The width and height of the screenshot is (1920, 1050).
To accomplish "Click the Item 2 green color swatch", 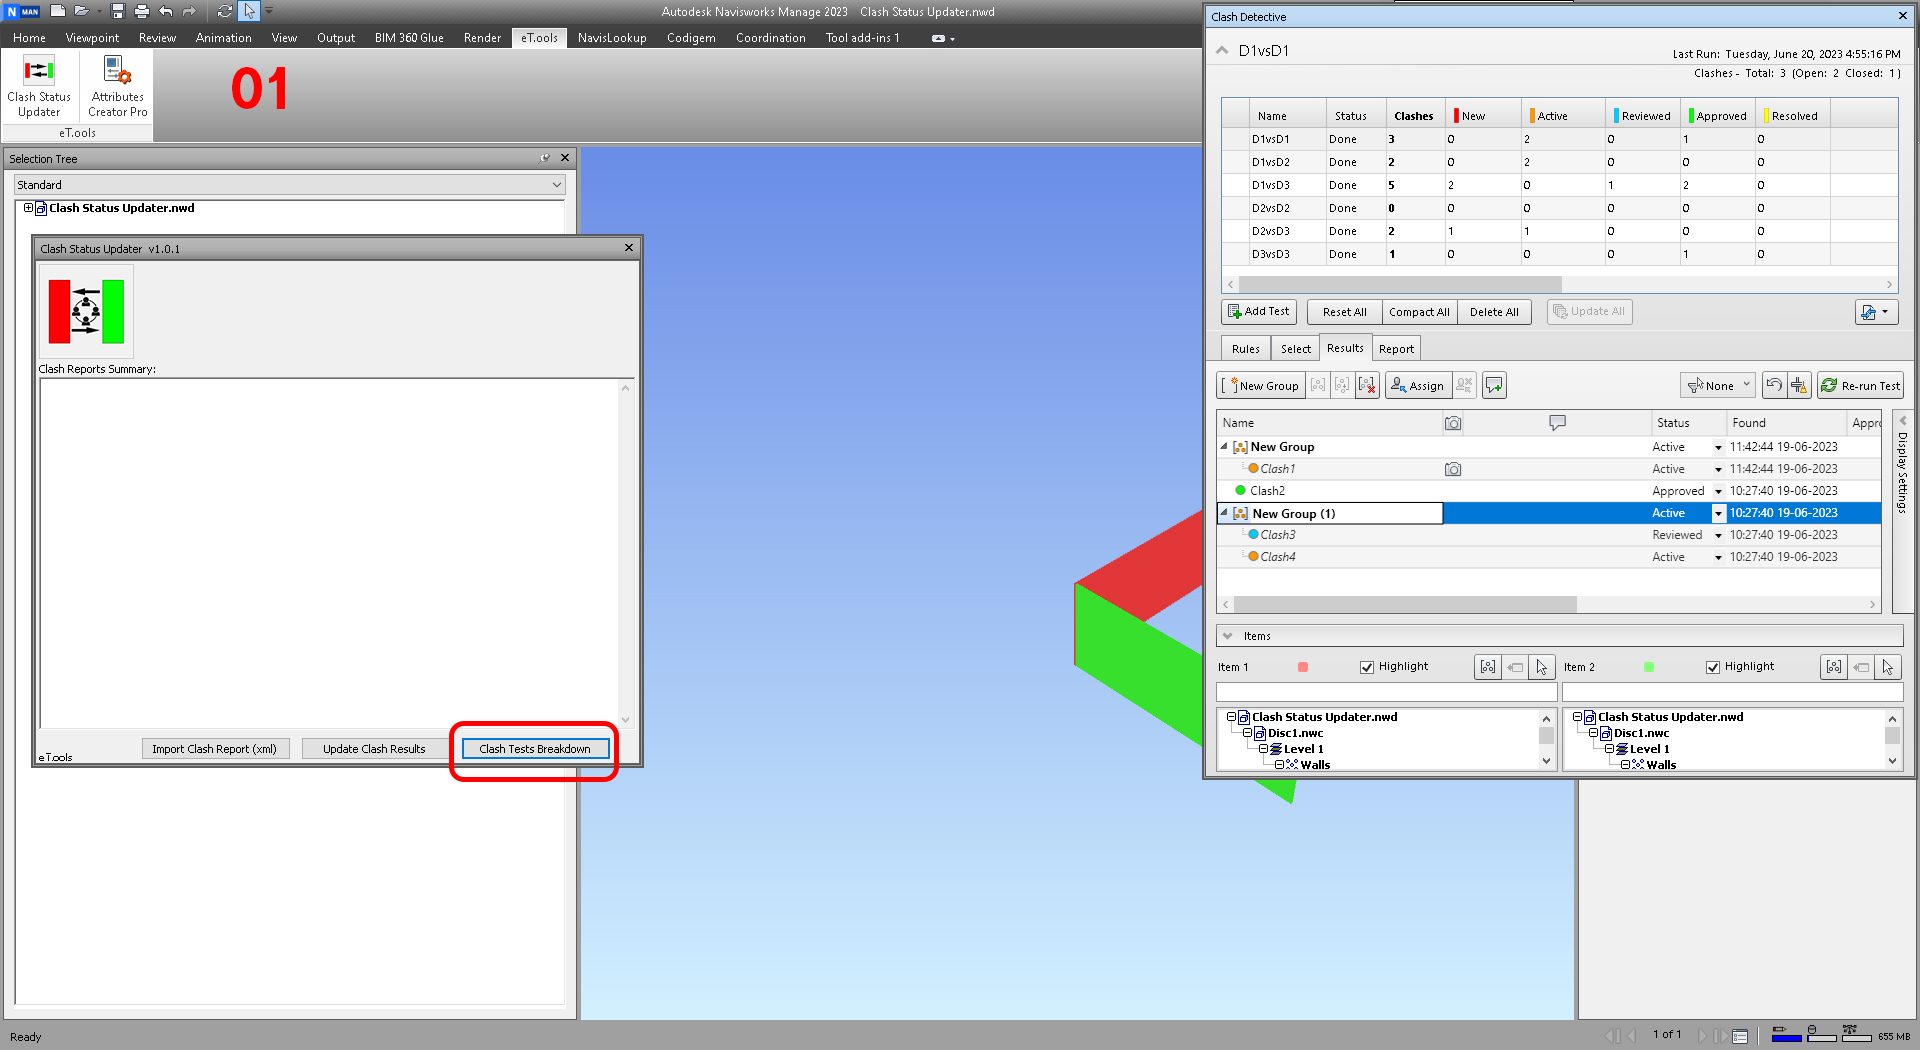I will [1649, 667].
